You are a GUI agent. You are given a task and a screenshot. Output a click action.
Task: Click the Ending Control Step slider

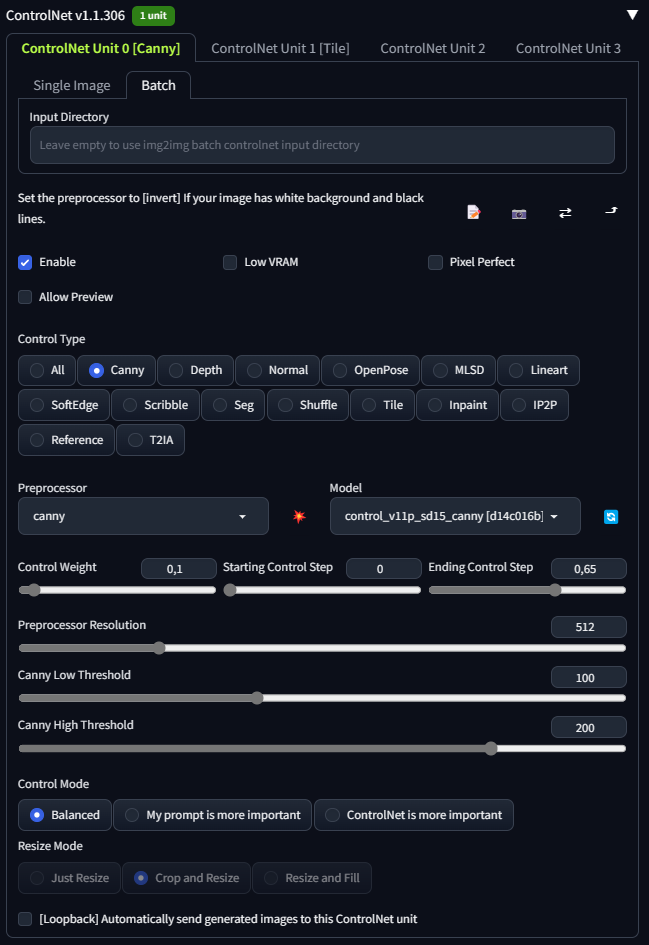(x=527, y=590)
